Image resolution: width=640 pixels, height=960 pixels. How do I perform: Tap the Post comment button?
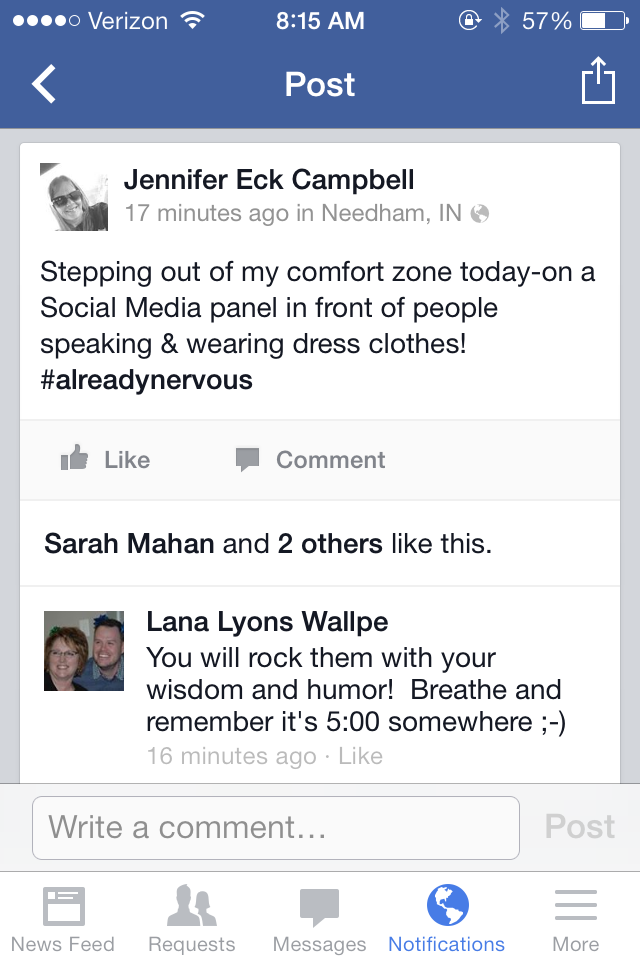point(579,827)
